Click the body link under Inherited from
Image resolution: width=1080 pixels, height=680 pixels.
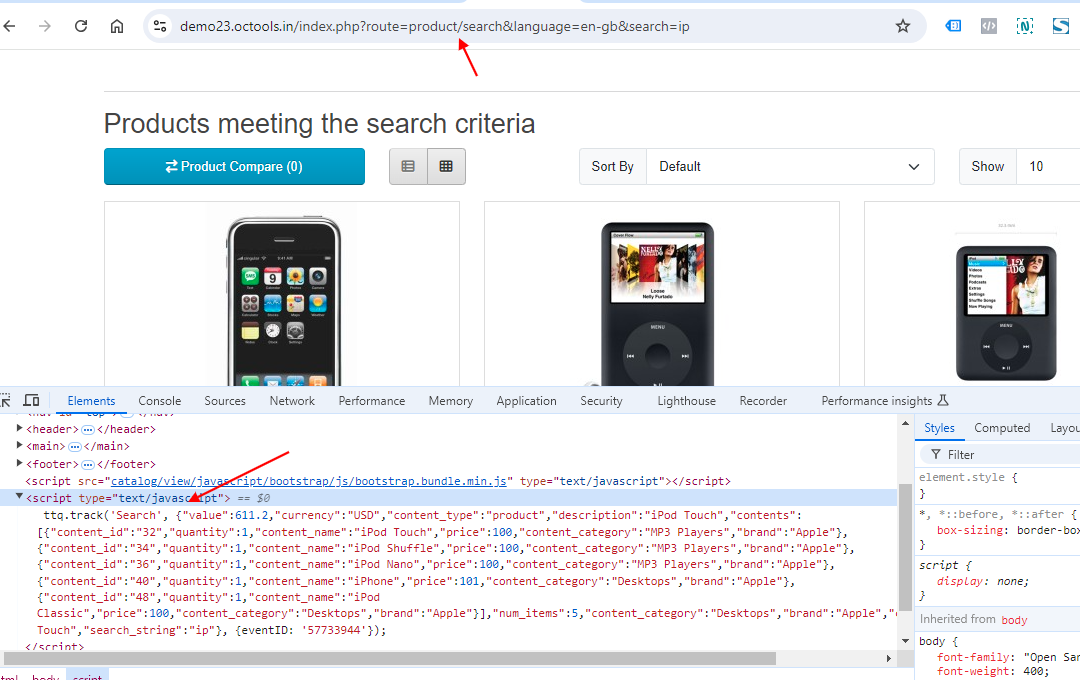tap(1014, 620)
